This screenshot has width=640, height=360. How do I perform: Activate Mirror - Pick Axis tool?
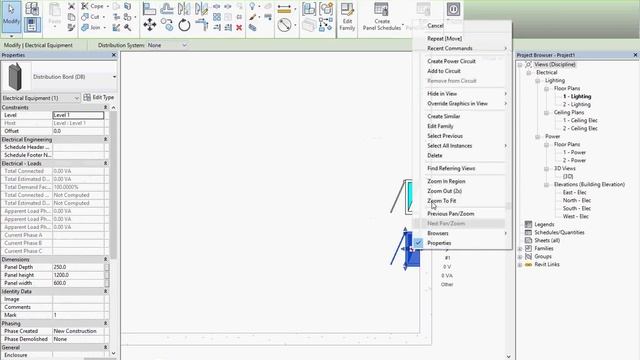184,9
